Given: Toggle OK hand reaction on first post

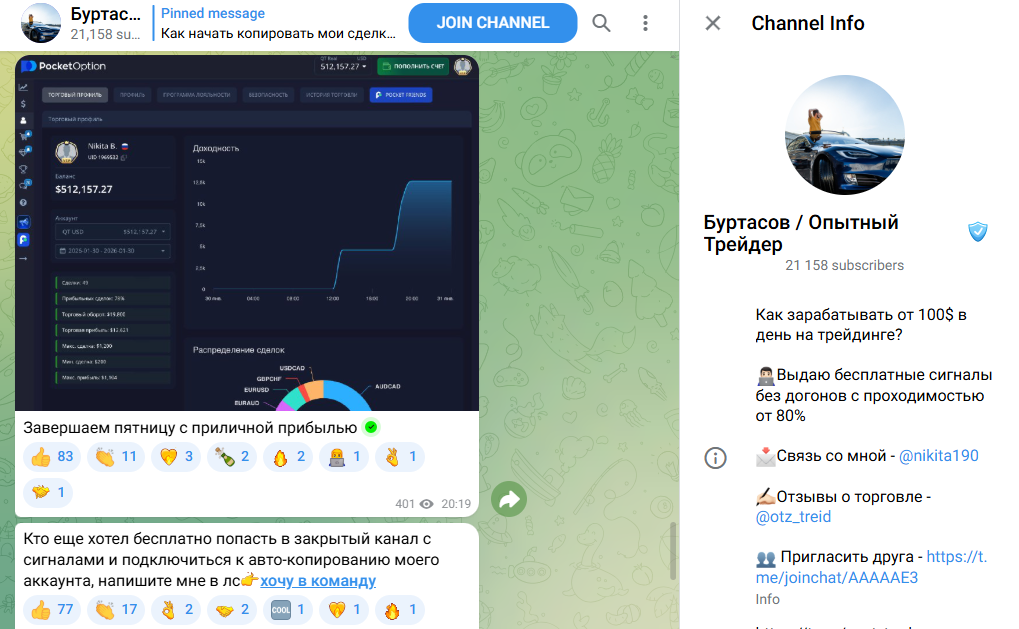Looking at the screenshot, I should [x=400, y=457].
